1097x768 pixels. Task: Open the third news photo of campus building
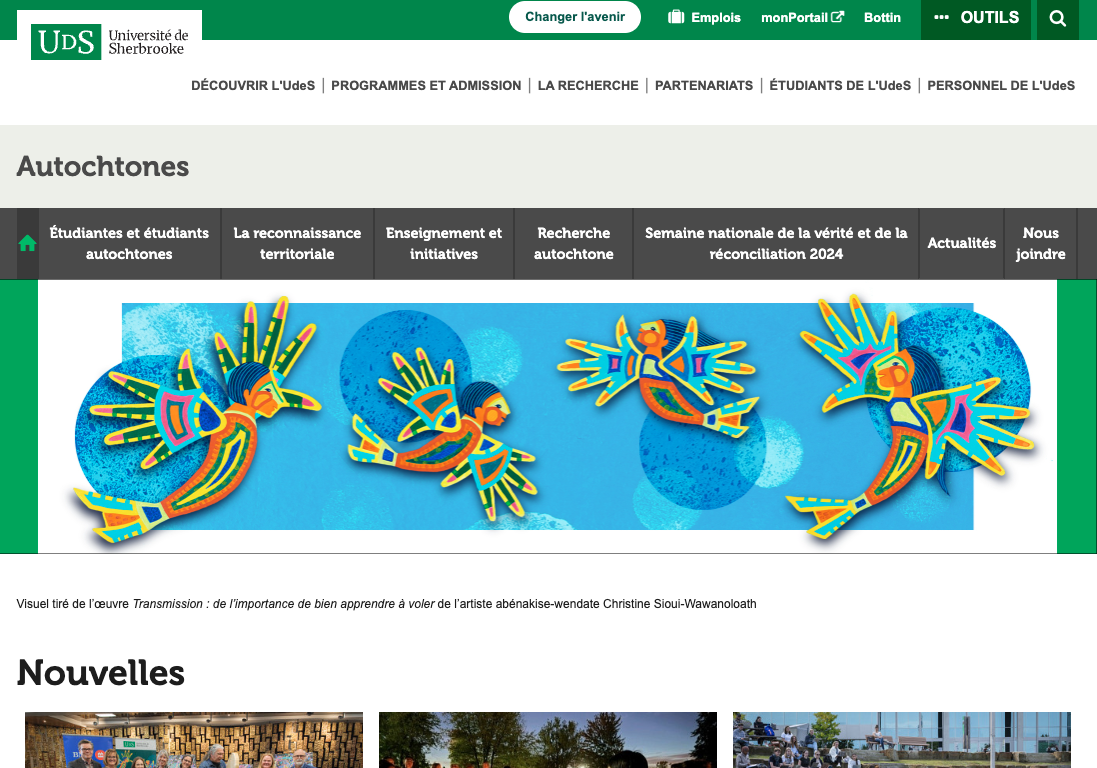click(902, 740)
